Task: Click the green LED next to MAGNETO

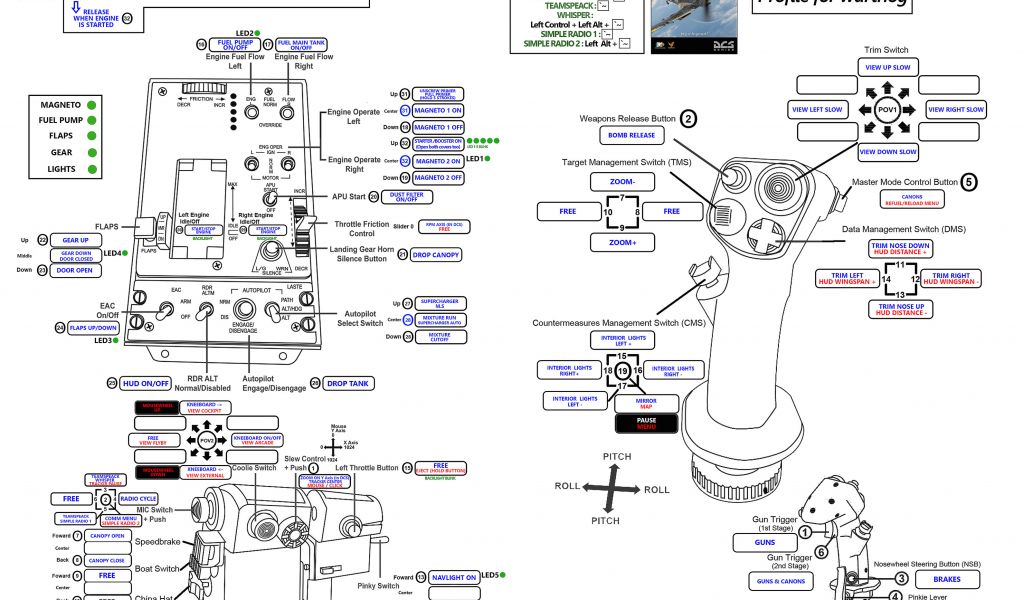Action: pos(92,104)
